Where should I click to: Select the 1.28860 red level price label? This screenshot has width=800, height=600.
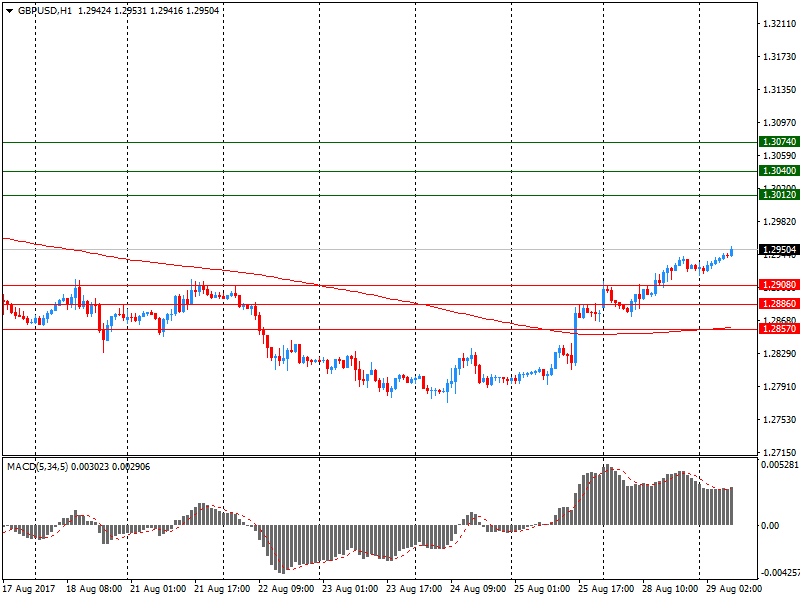[779, 304]
